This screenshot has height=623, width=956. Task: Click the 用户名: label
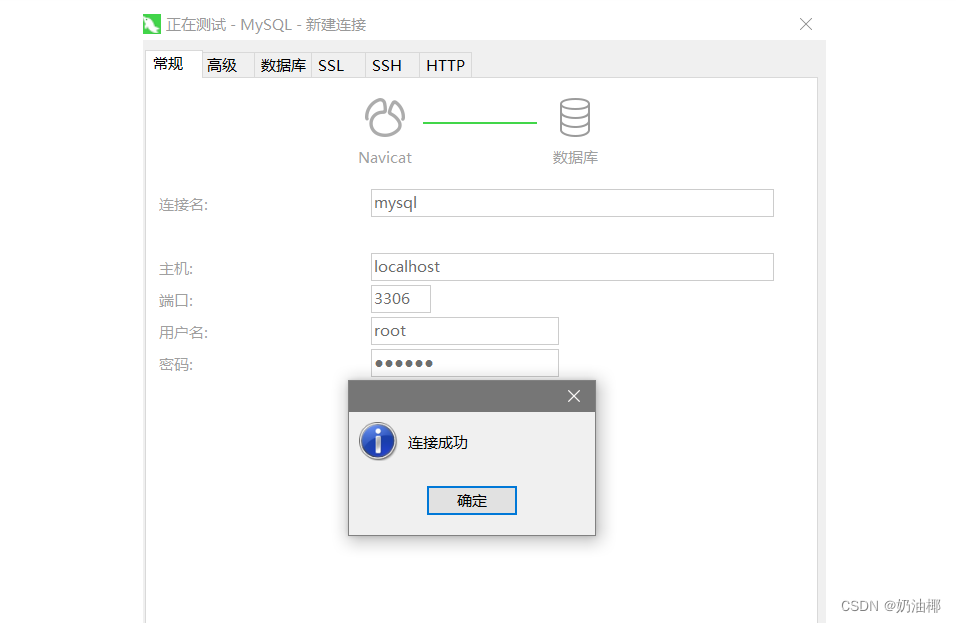[x=183, y=333]
